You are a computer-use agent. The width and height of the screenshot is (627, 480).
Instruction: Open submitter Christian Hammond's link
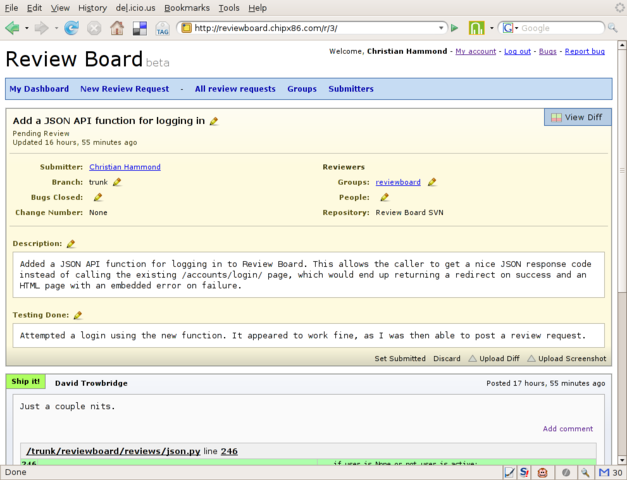[125, 167]
